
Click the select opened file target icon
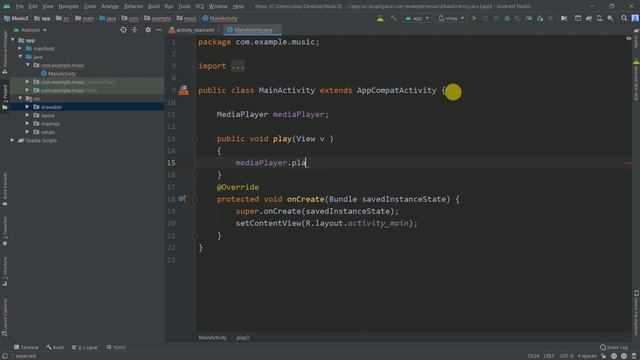tap(123, 30)
